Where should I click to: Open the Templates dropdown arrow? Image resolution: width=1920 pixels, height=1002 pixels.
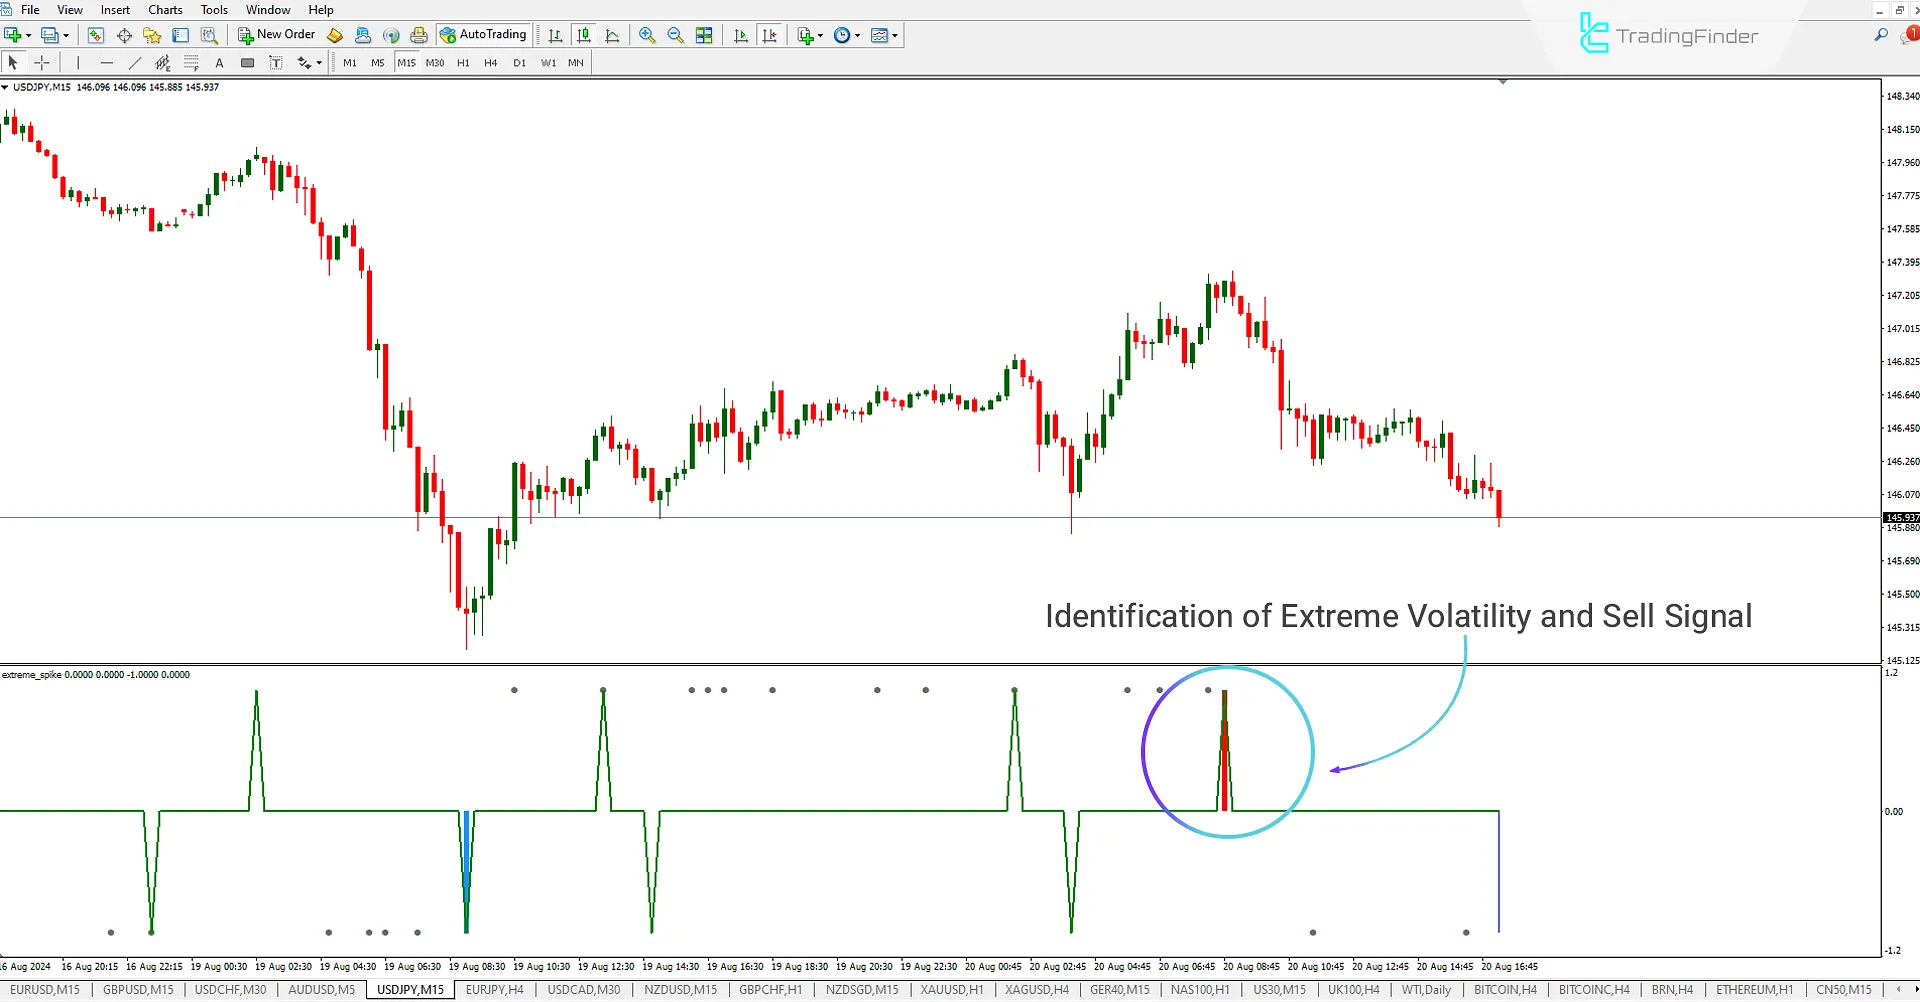click(895, 35)
